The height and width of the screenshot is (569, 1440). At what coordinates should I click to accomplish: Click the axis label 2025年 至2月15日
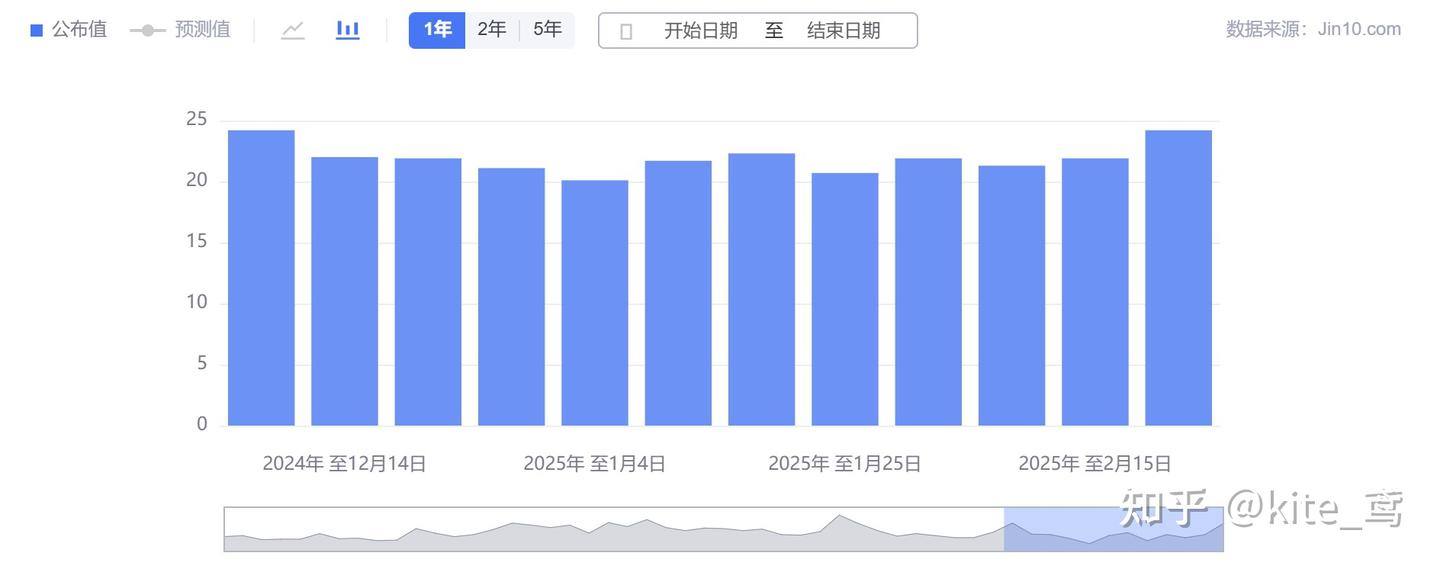(x=1094, y=464)
